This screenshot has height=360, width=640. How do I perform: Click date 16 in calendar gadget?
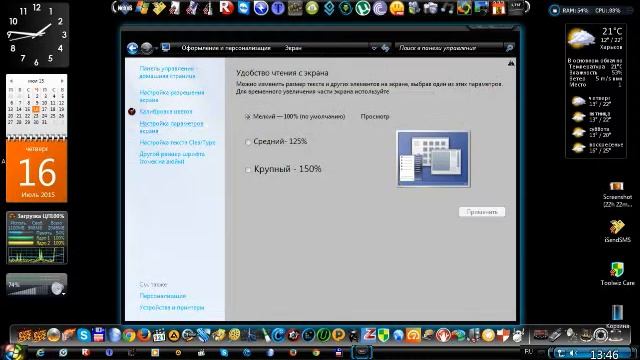click(36, 109)
